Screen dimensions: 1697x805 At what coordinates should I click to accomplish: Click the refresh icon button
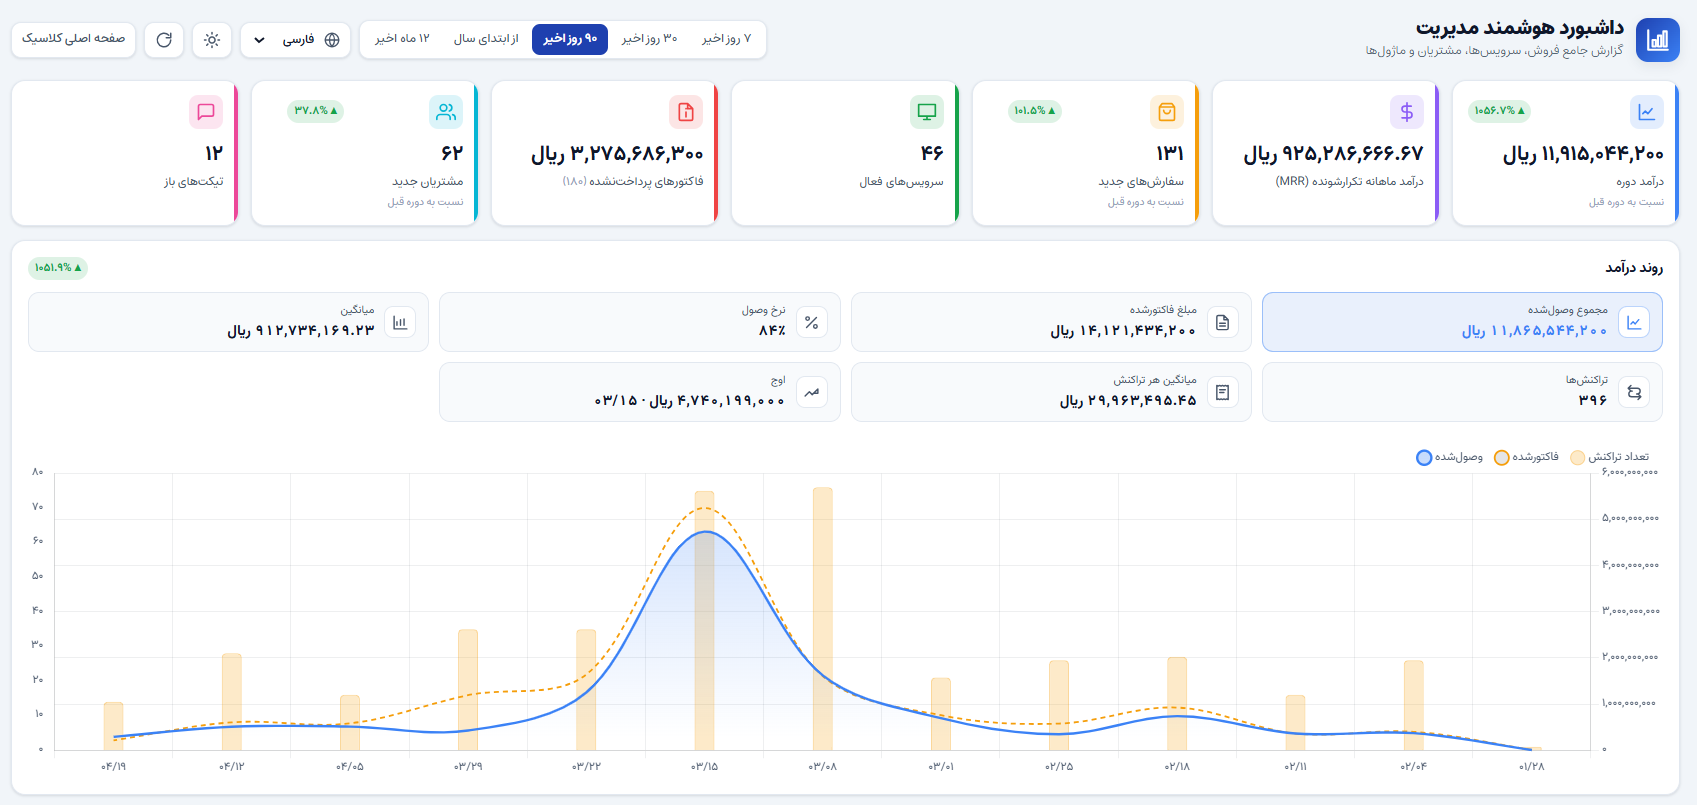[164, 40]
